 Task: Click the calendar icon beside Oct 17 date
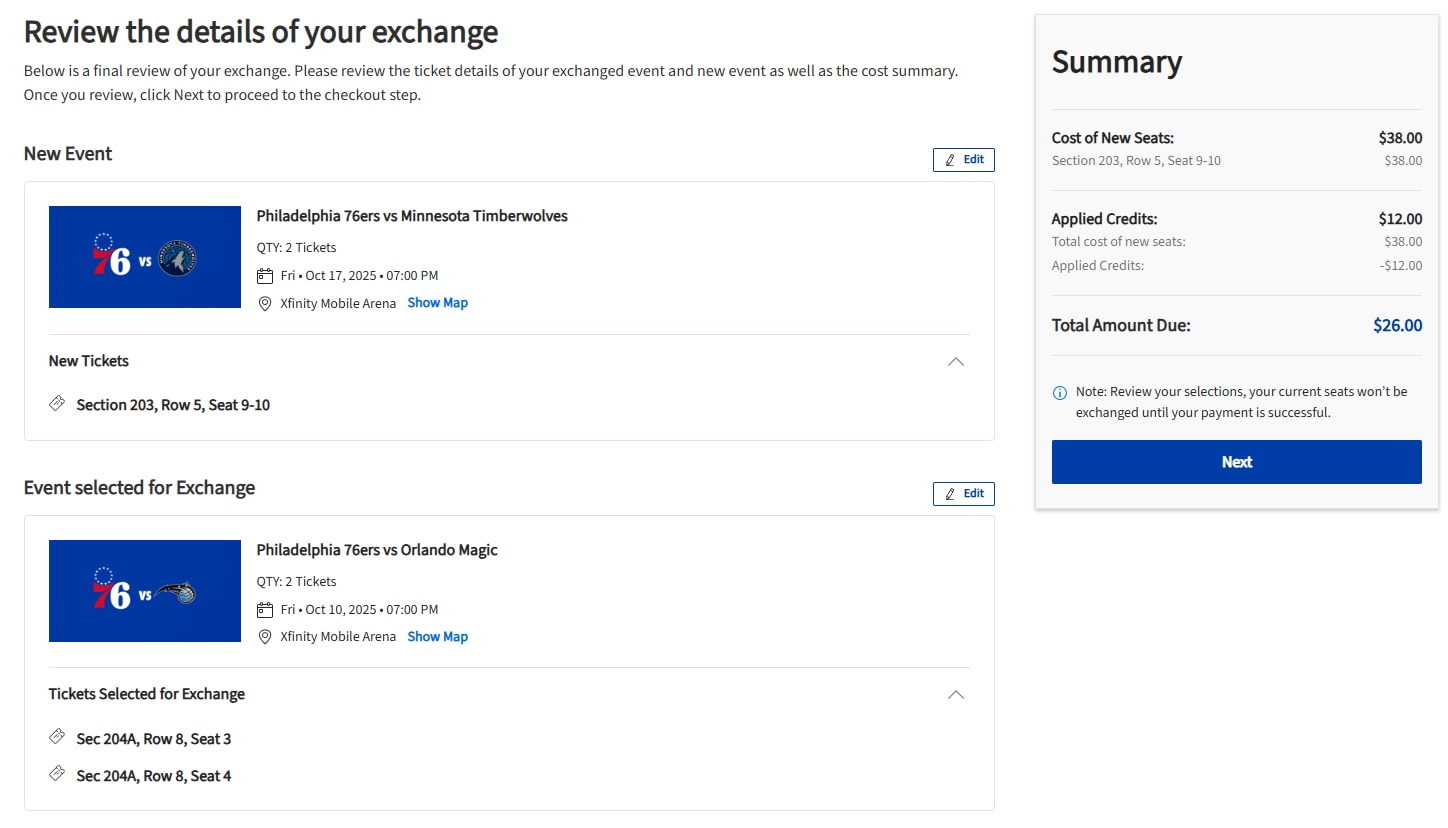pyautogui.click(x=264, y=275)
